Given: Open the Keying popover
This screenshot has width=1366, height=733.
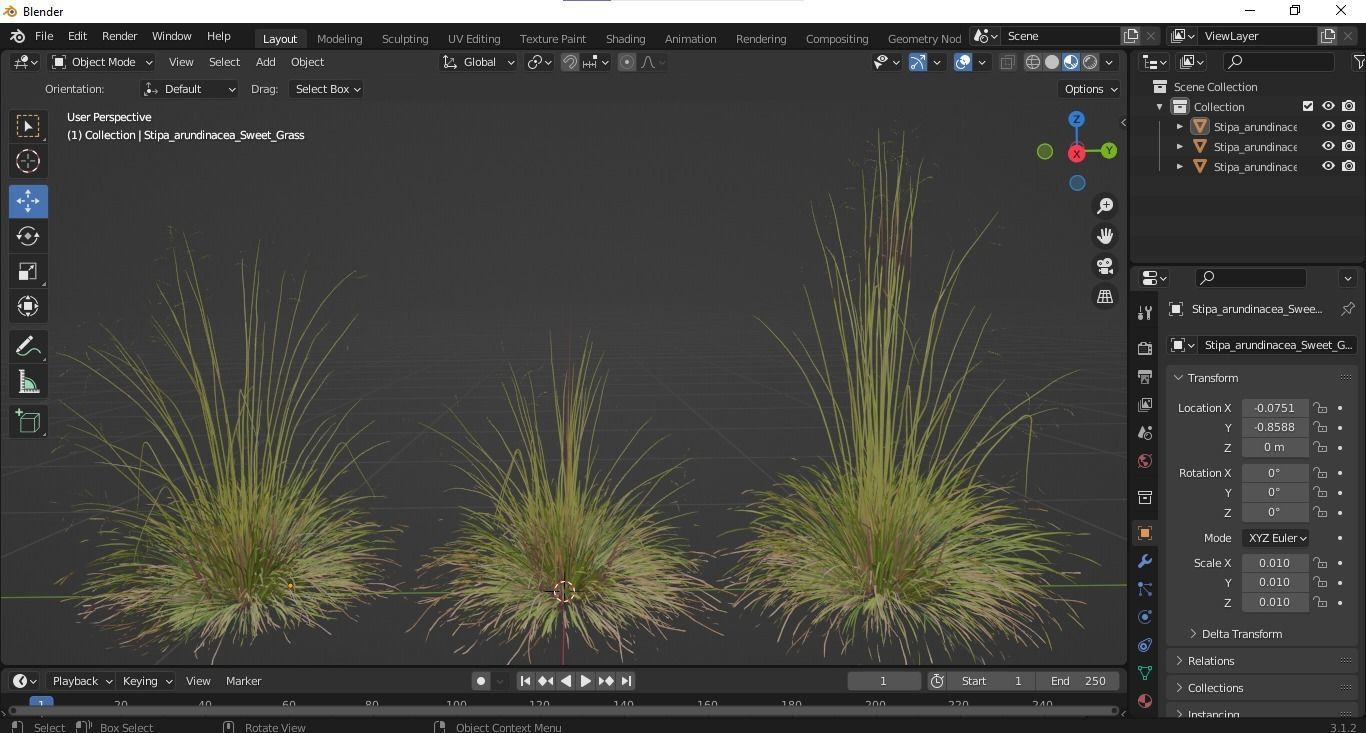Looking at the screenshot, I should coord(146,681).
